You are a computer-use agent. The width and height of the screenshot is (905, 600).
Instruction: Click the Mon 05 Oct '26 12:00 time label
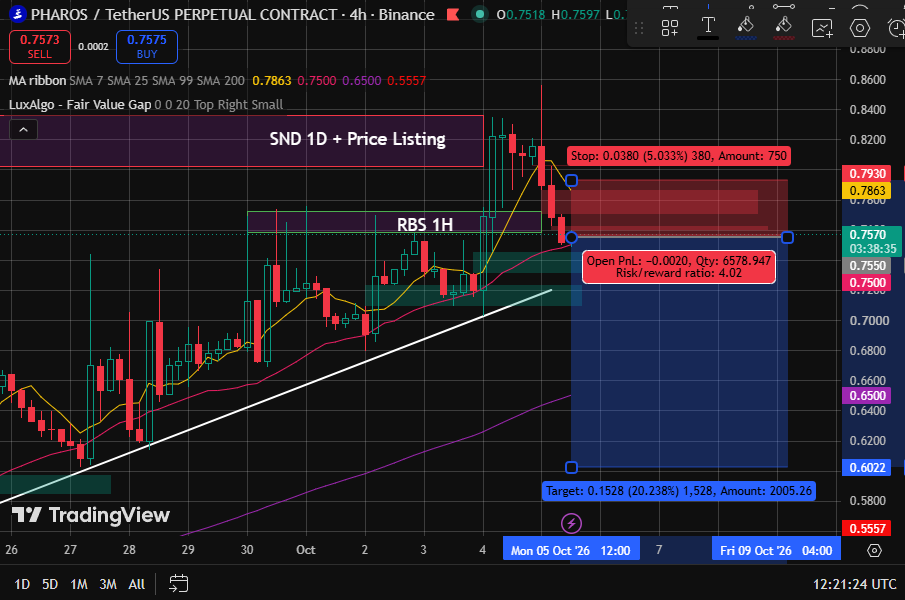[571, 550]
